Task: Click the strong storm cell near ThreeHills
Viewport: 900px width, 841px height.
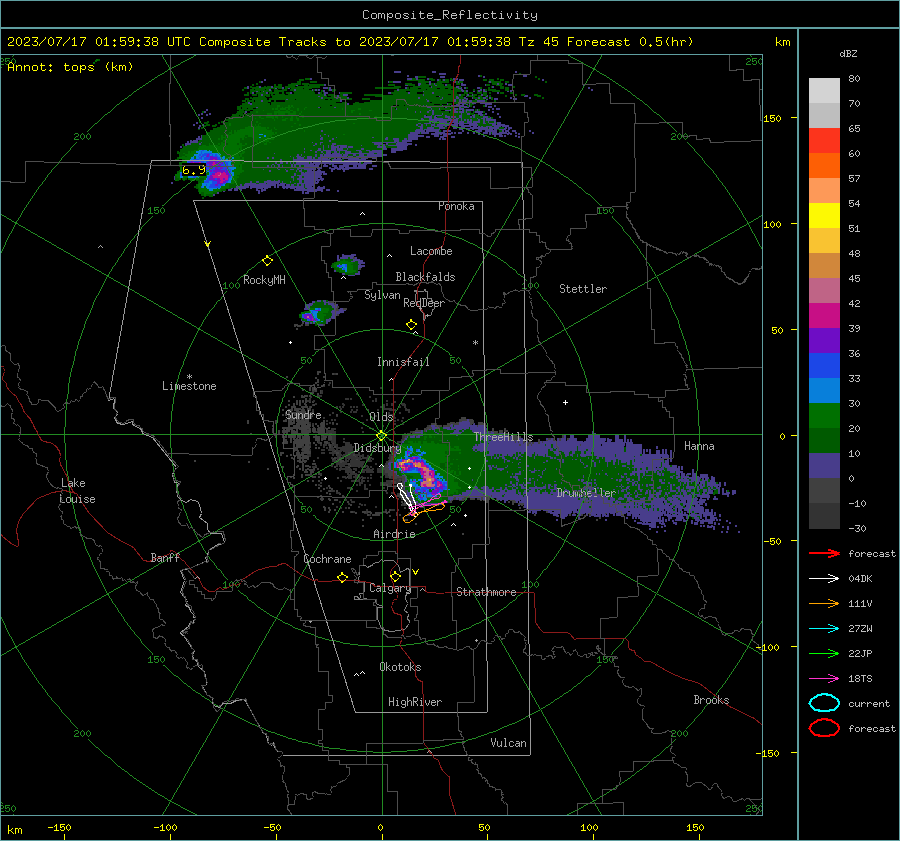Action: [x=421, y=472]
